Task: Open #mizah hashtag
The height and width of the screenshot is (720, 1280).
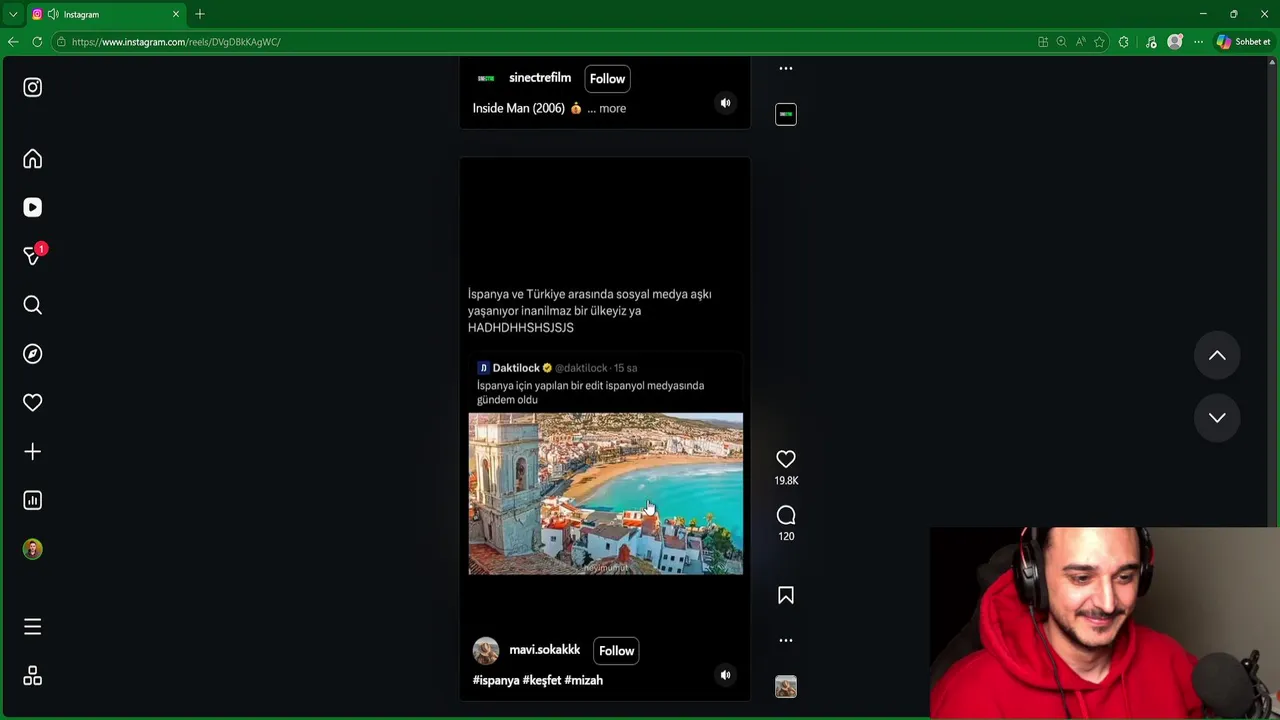Action: [584, 680]
